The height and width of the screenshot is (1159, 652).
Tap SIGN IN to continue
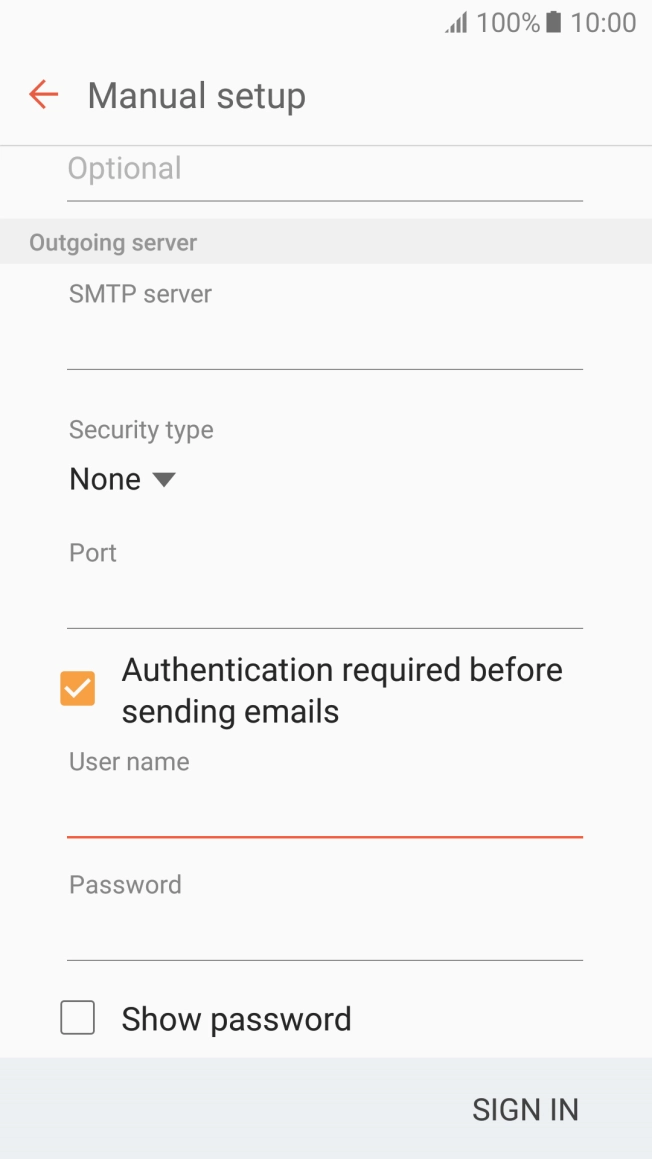(526, 1109)
